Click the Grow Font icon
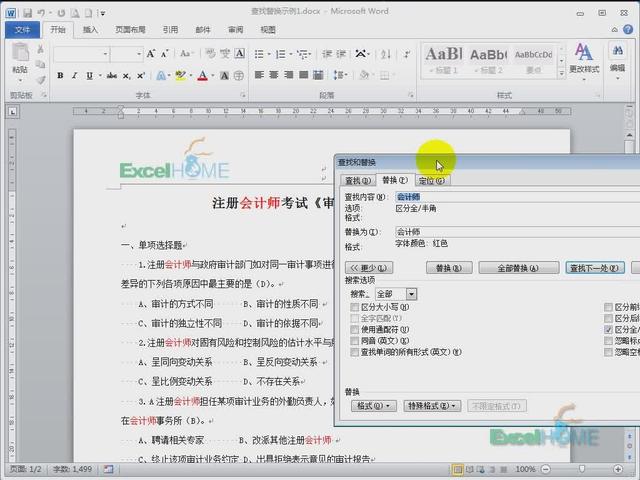 151,53
